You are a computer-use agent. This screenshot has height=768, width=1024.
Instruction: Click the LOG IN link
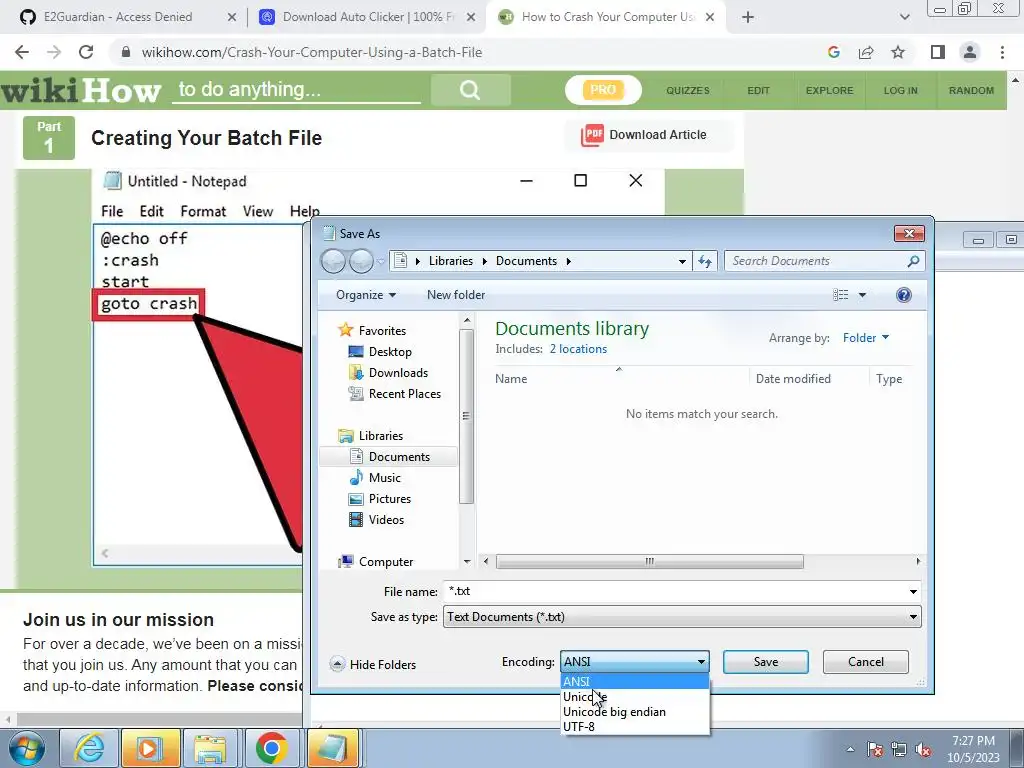click(901, 90)
